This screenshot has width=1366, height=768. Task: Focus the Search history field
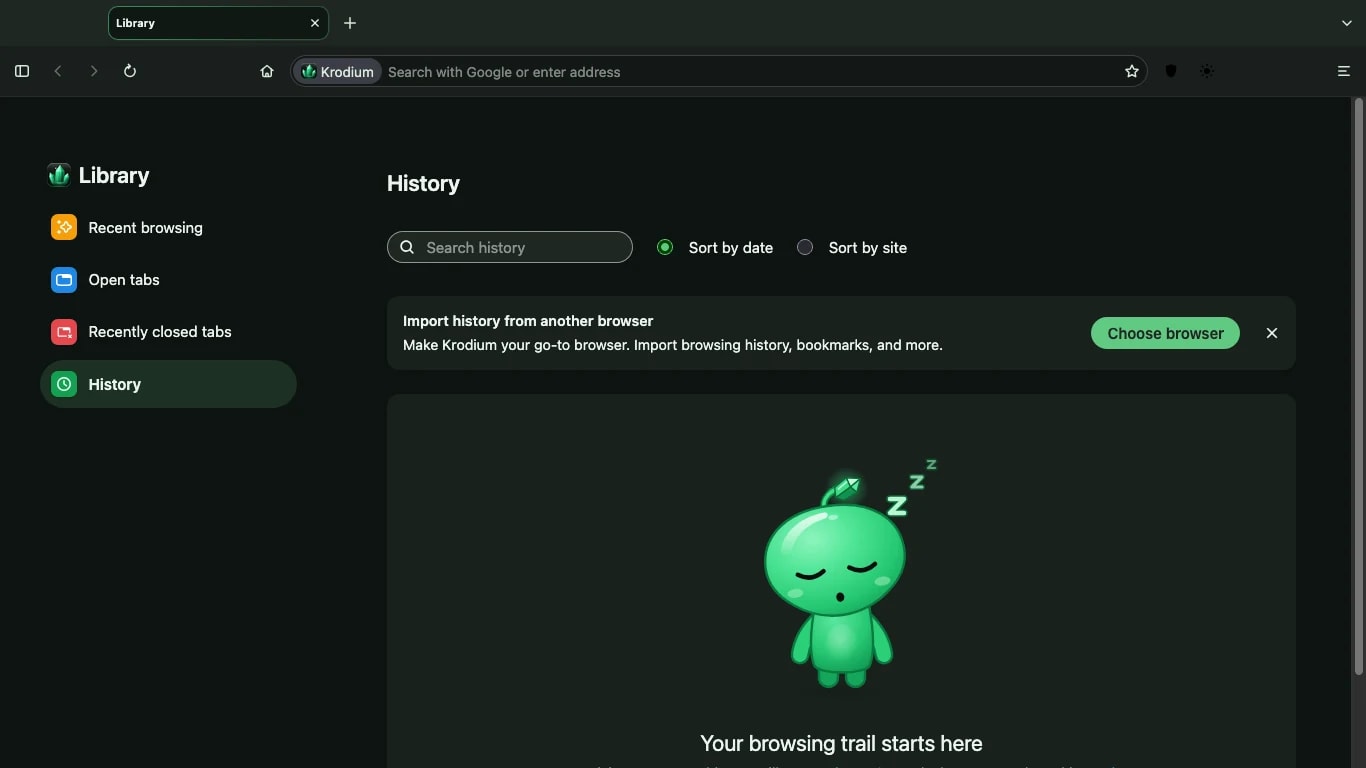coord(510,247)
